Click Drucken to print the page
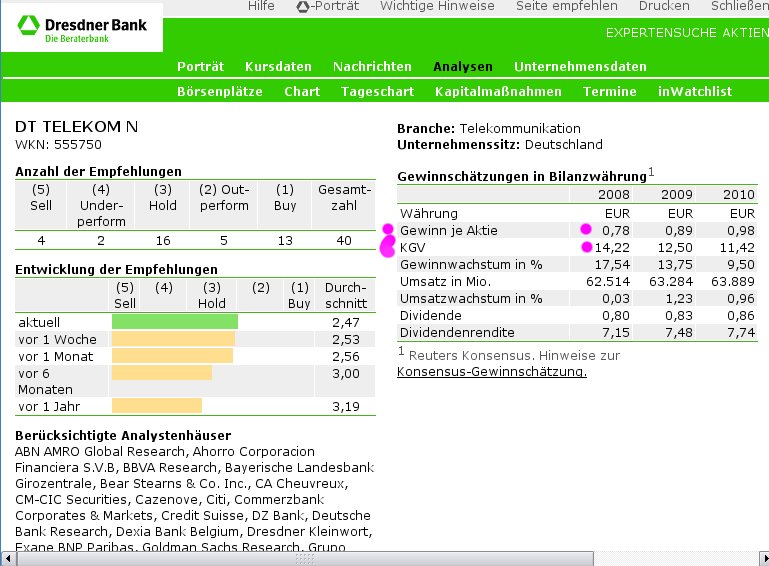 pos(664,6)
